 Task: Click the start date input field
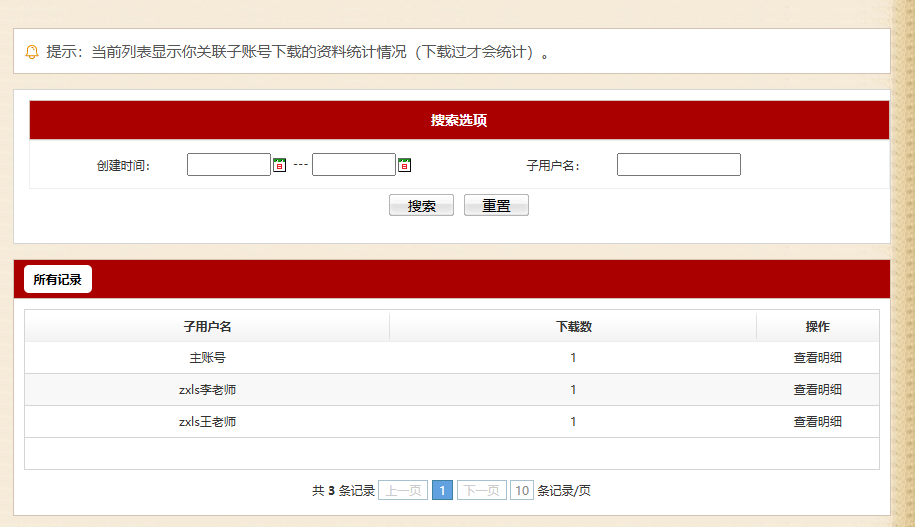point(229,165)
